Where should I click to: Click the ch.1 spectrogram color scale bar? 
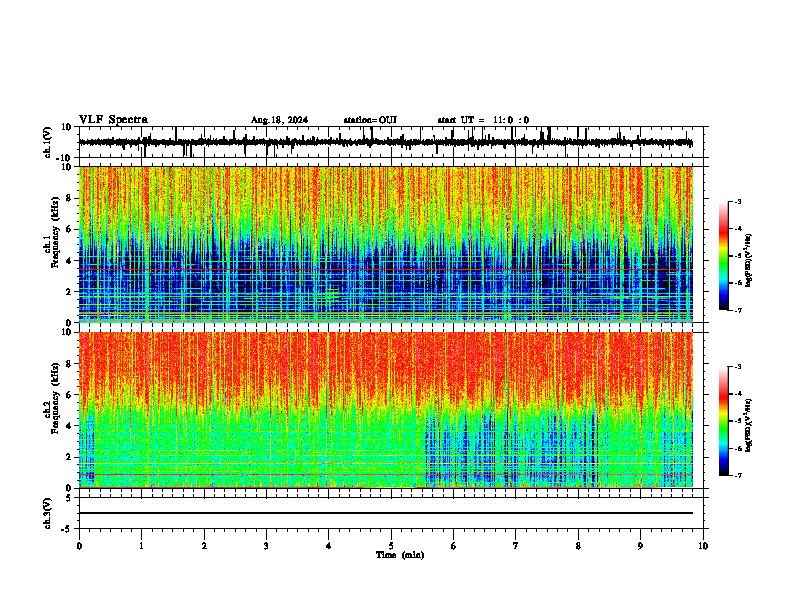[x=724, y=255]
